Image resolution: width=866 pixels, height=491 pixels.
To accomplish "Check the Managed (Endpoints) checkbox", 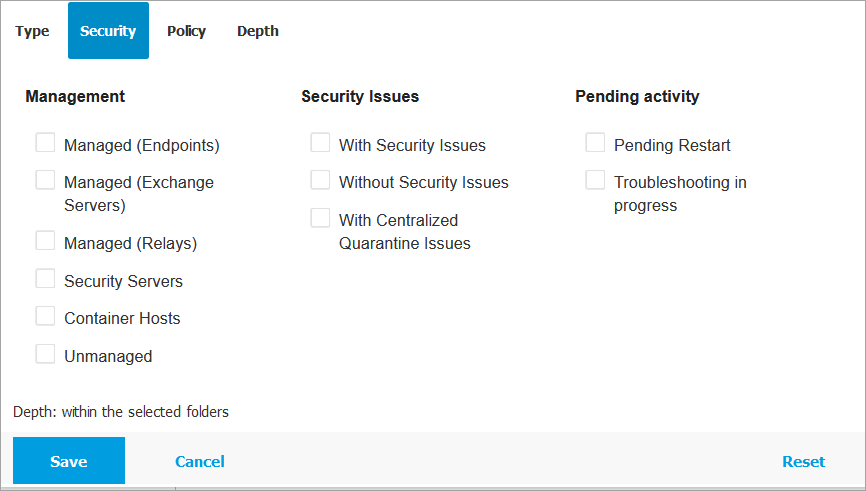I will coord(45,143).
